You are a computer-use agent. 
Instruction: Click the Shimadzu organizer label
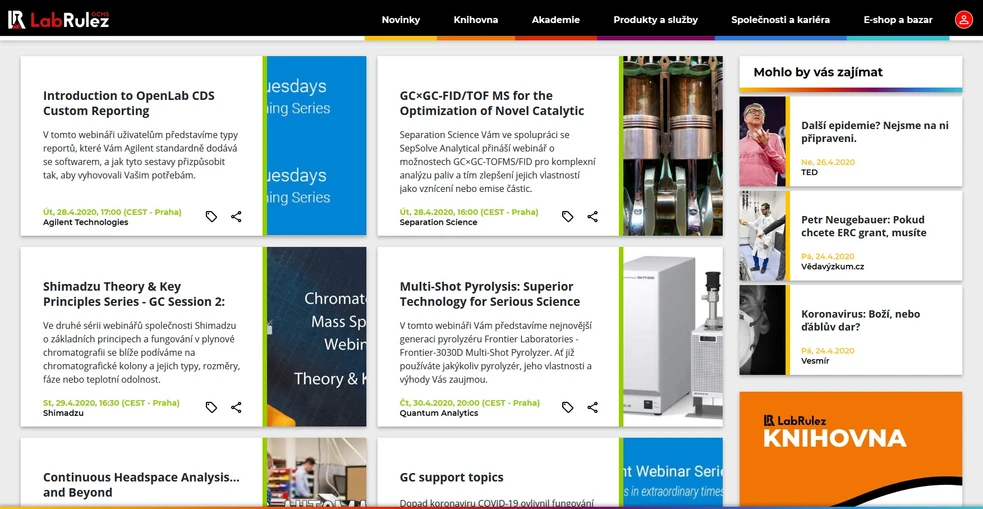click(x=63, y=413)
